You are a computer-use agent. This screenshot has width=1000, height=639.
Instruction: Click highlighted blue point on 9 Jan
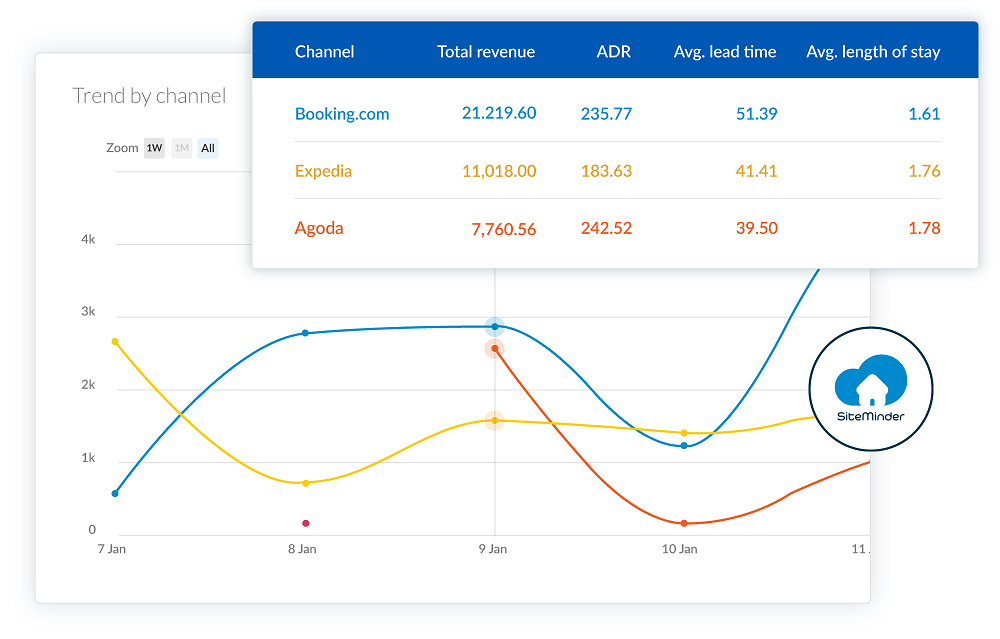tap(494, 327)
